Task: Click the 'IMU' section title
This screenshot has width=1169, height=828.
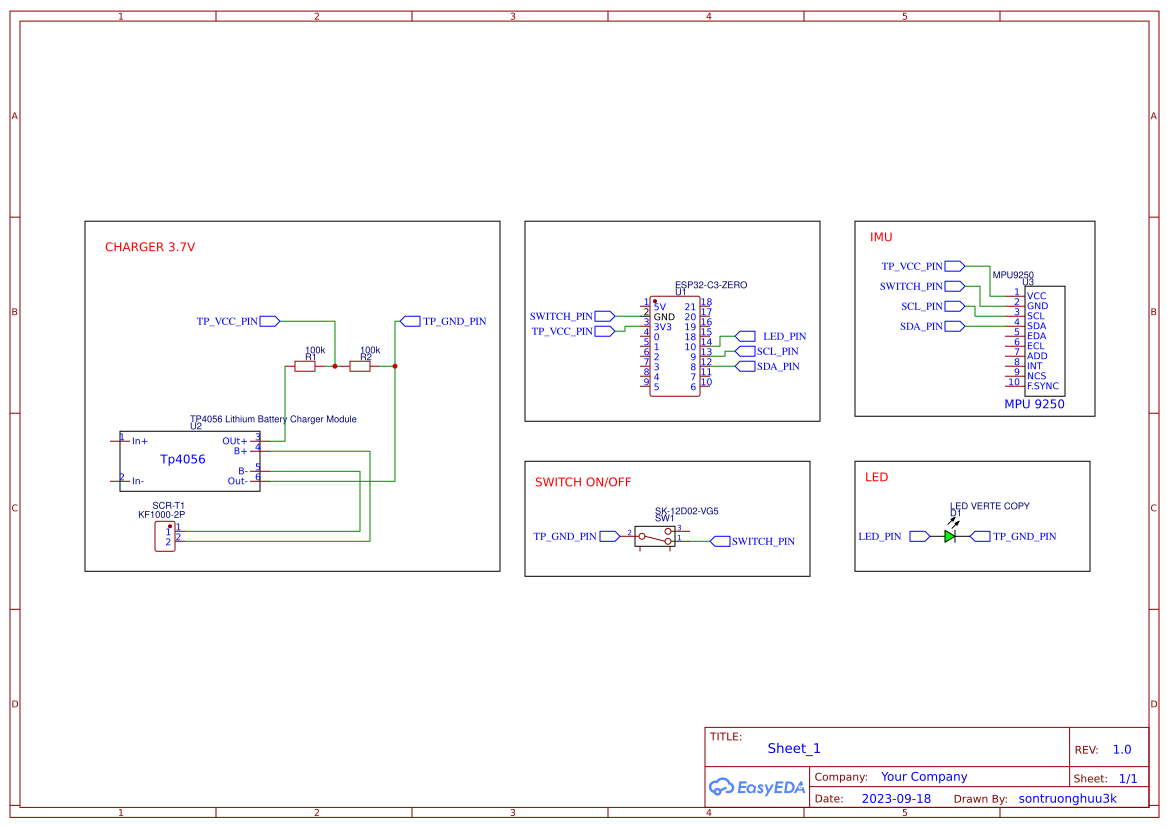Action: pyautogui.click(x=880, y=237)
